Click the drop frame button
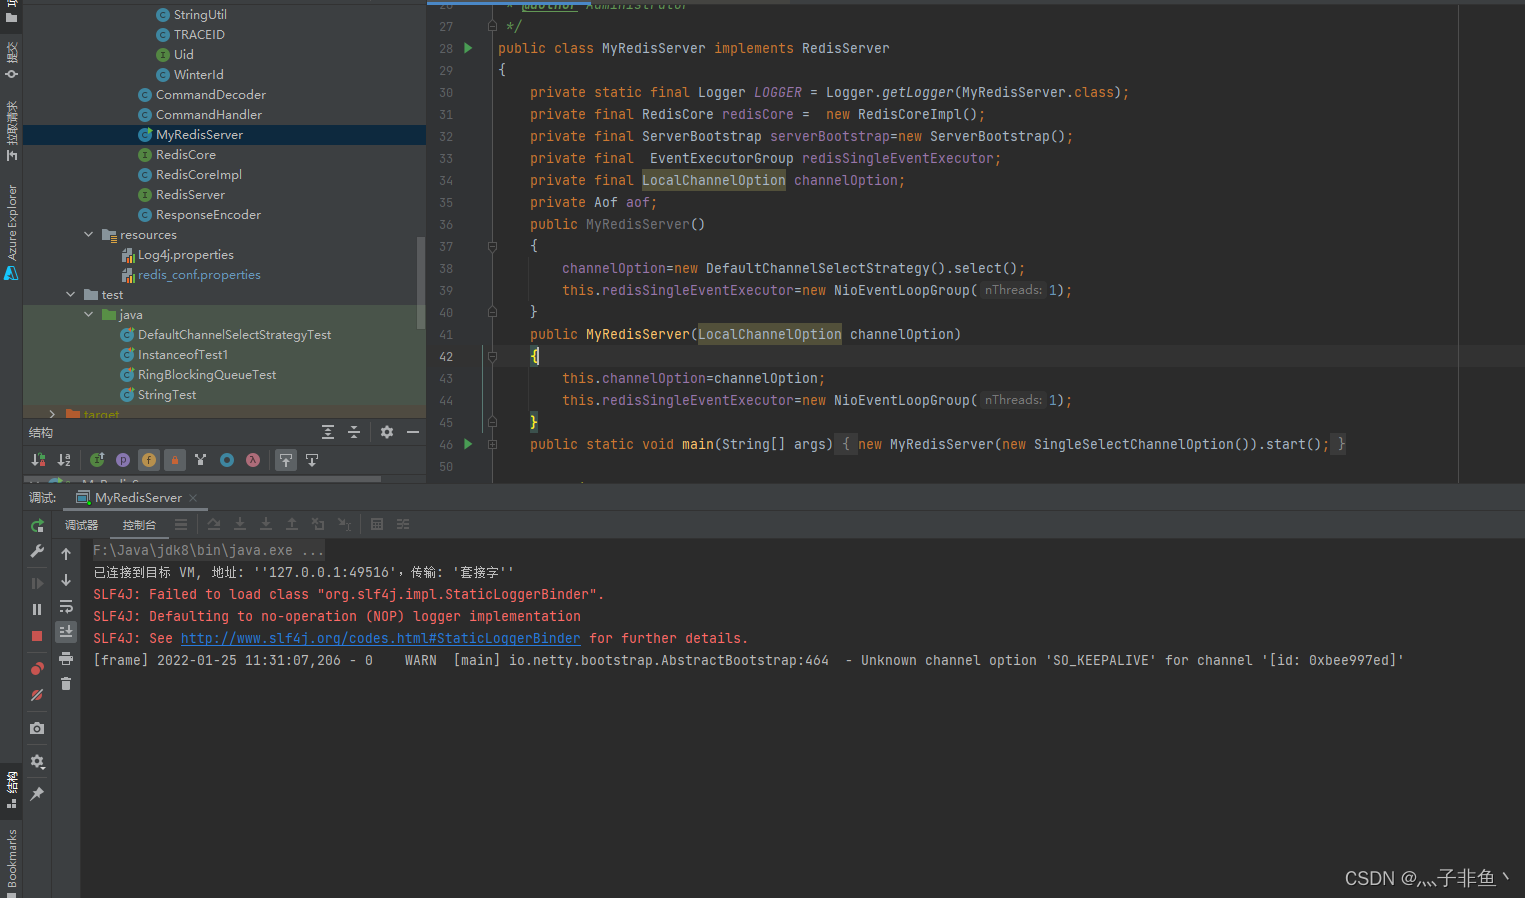 pos(318,524)
